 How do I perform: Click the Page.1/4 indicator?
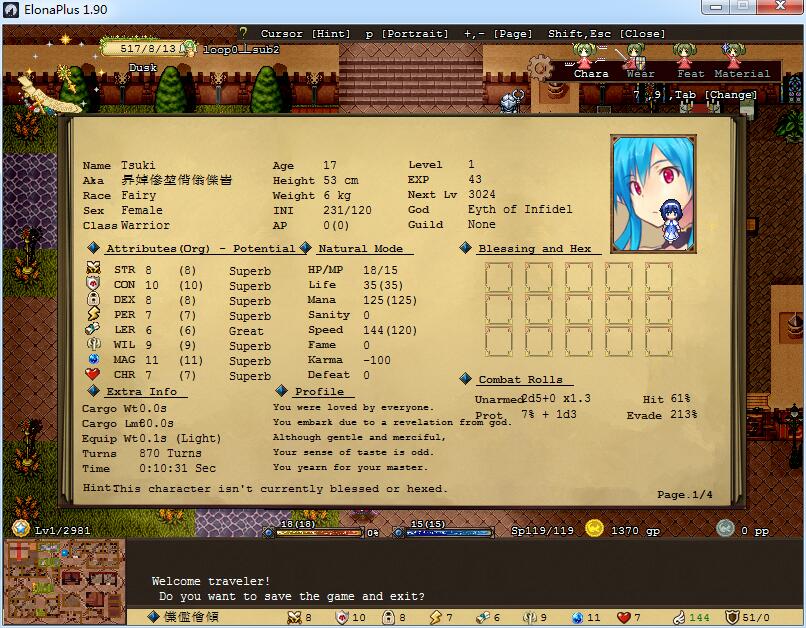pyautogui.click(x=684, y=495)
